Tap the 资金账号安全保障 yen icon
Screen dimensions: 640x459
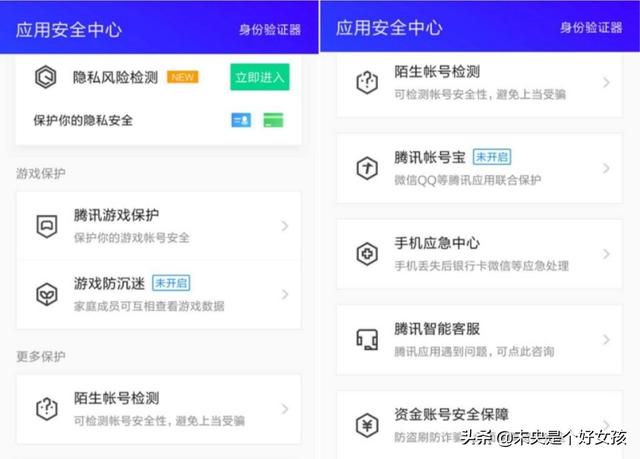coord(367,425)
